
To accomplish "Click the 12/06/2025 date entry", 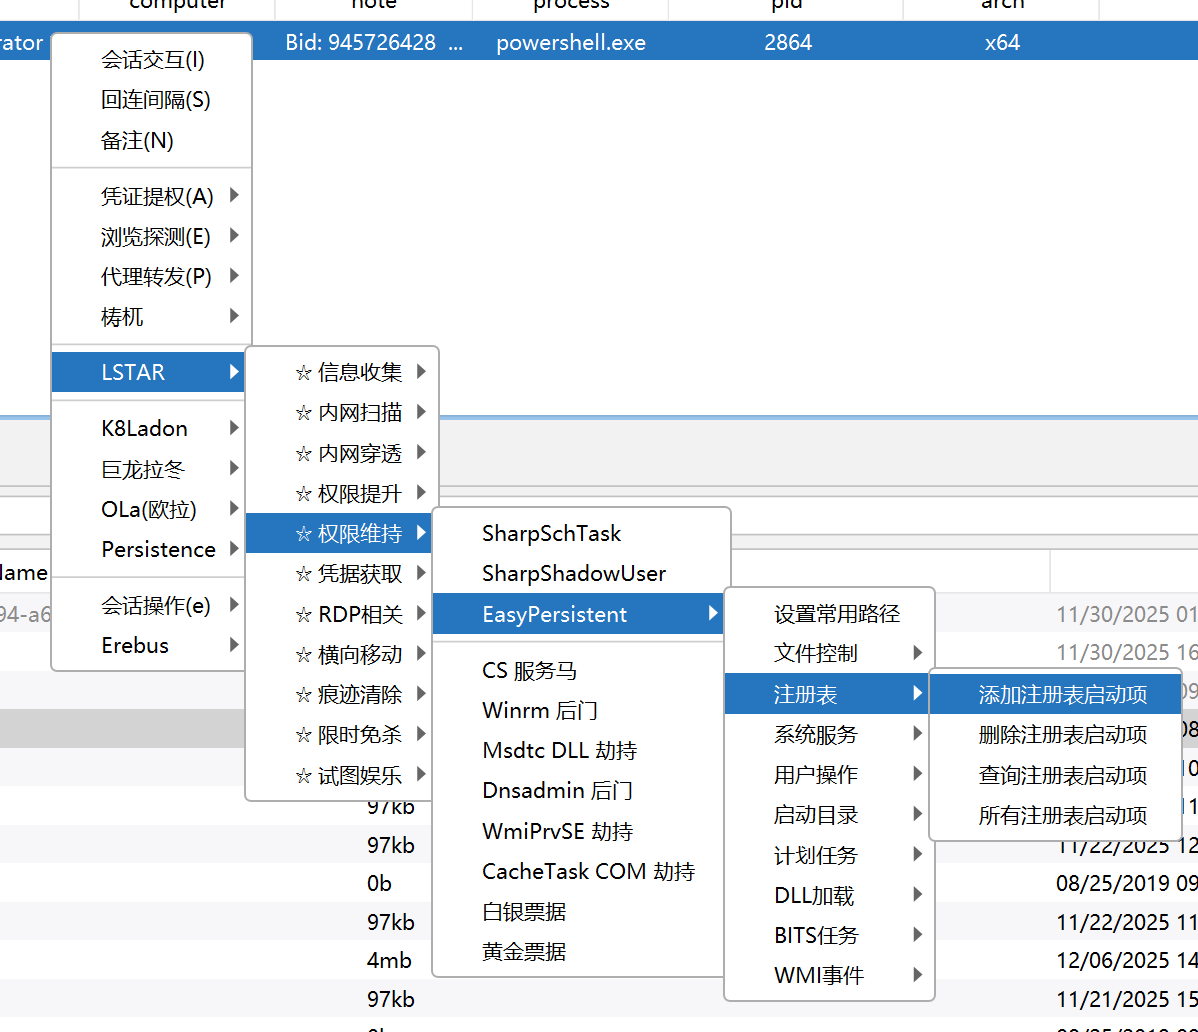I will (x=1127, y=960).
